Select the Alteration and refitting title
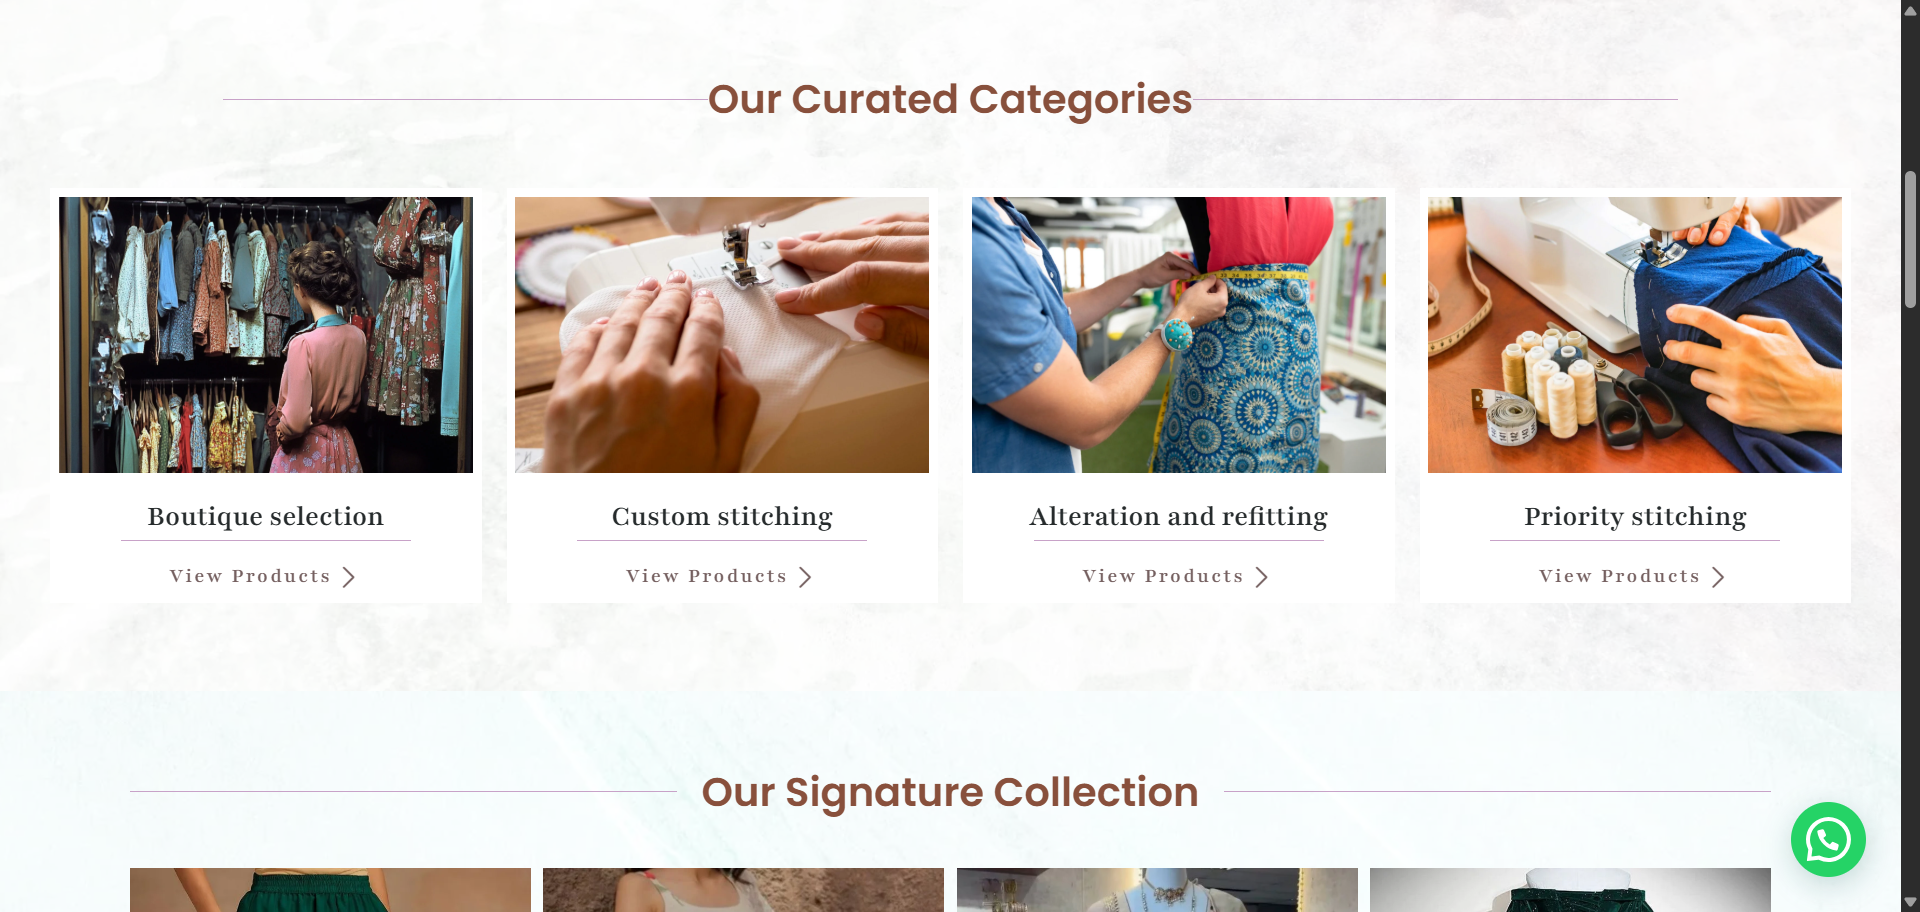The width and height of the screenshot is (1920, 912). click(1179, 517)
